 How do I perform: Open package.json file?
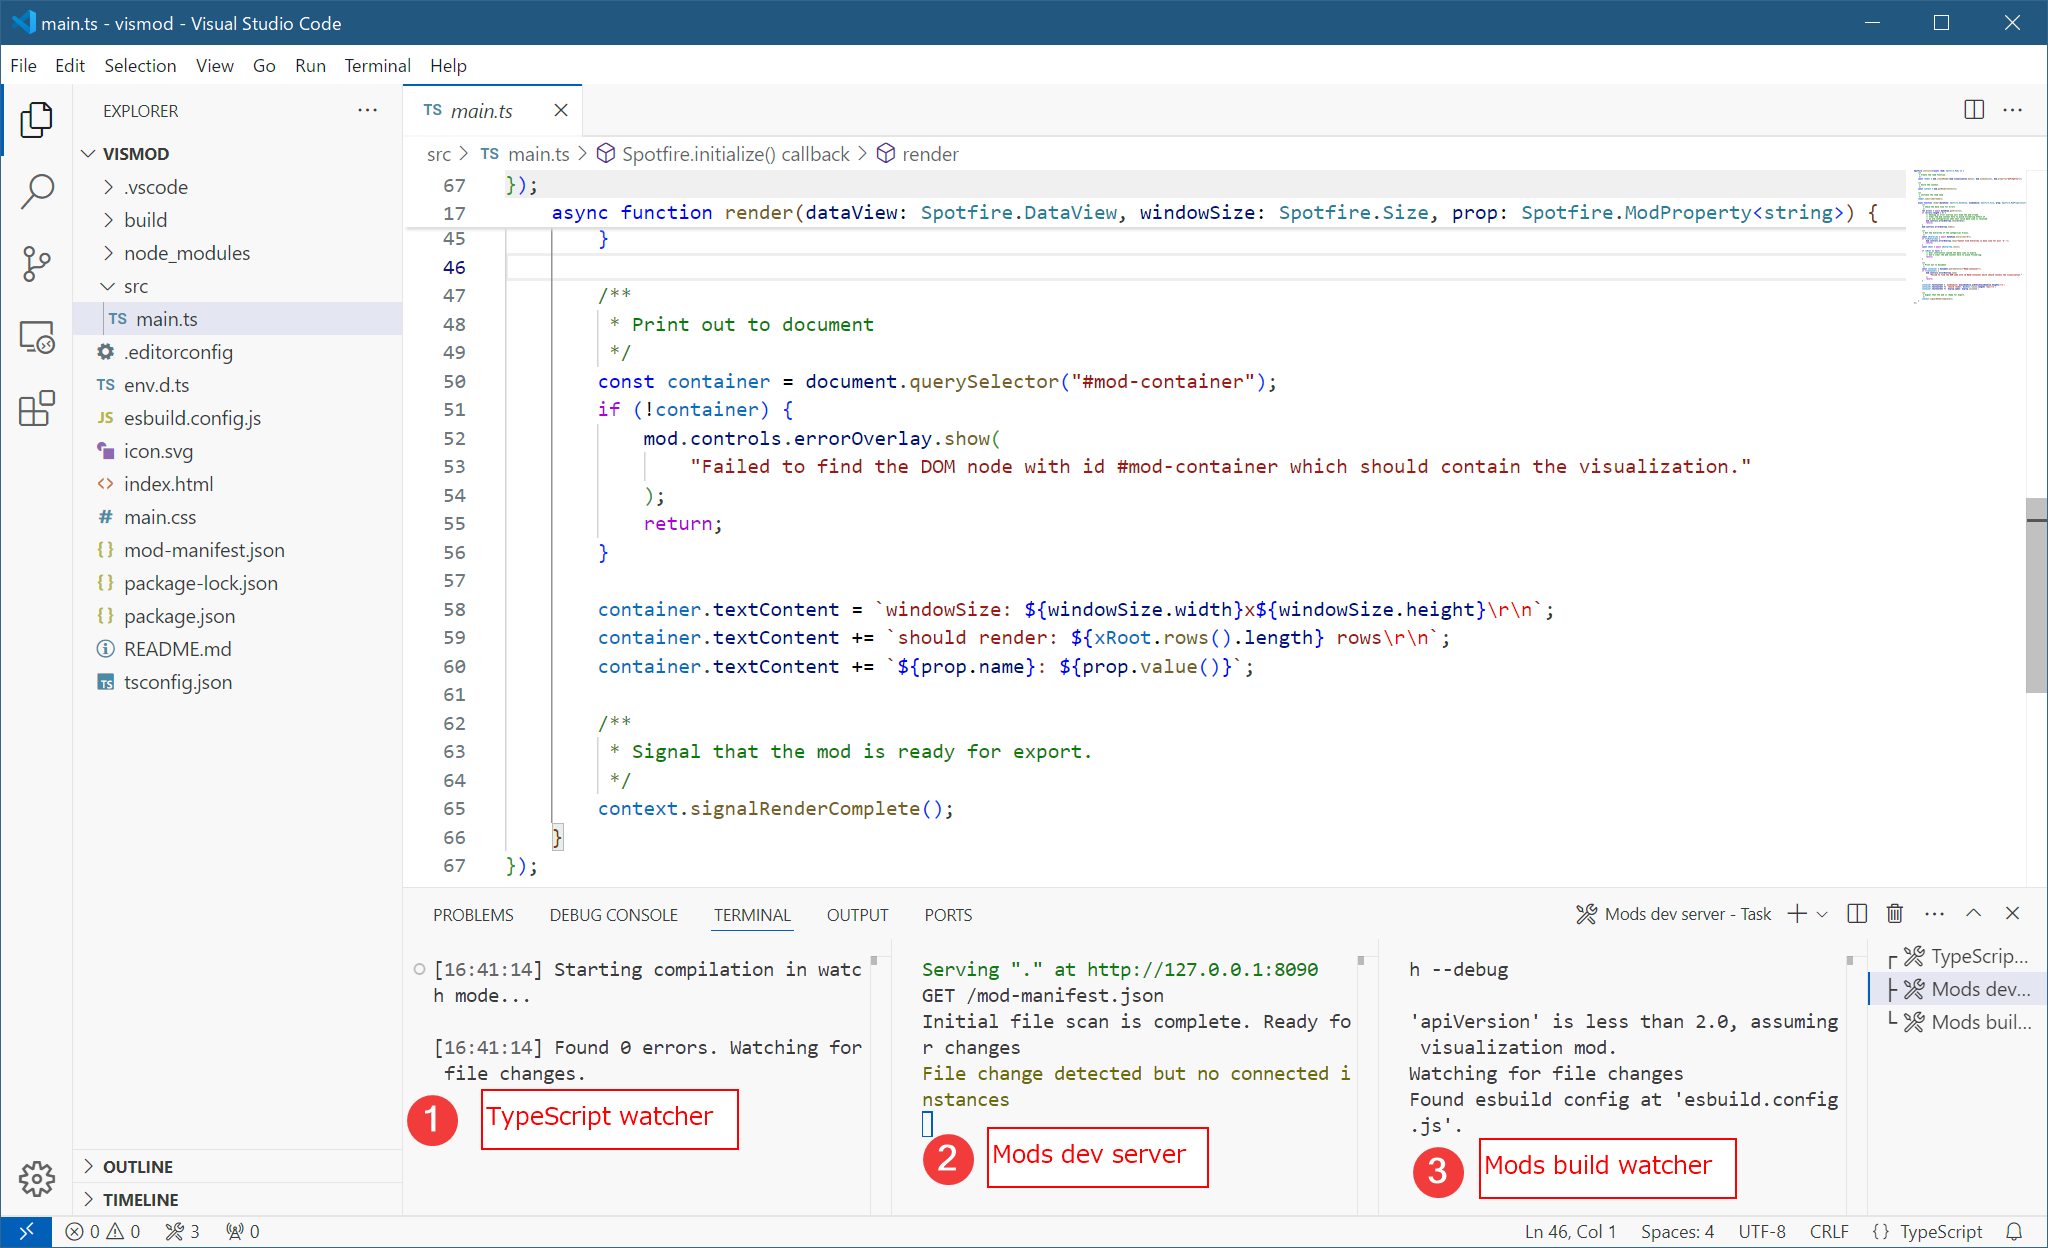point(238,616)
